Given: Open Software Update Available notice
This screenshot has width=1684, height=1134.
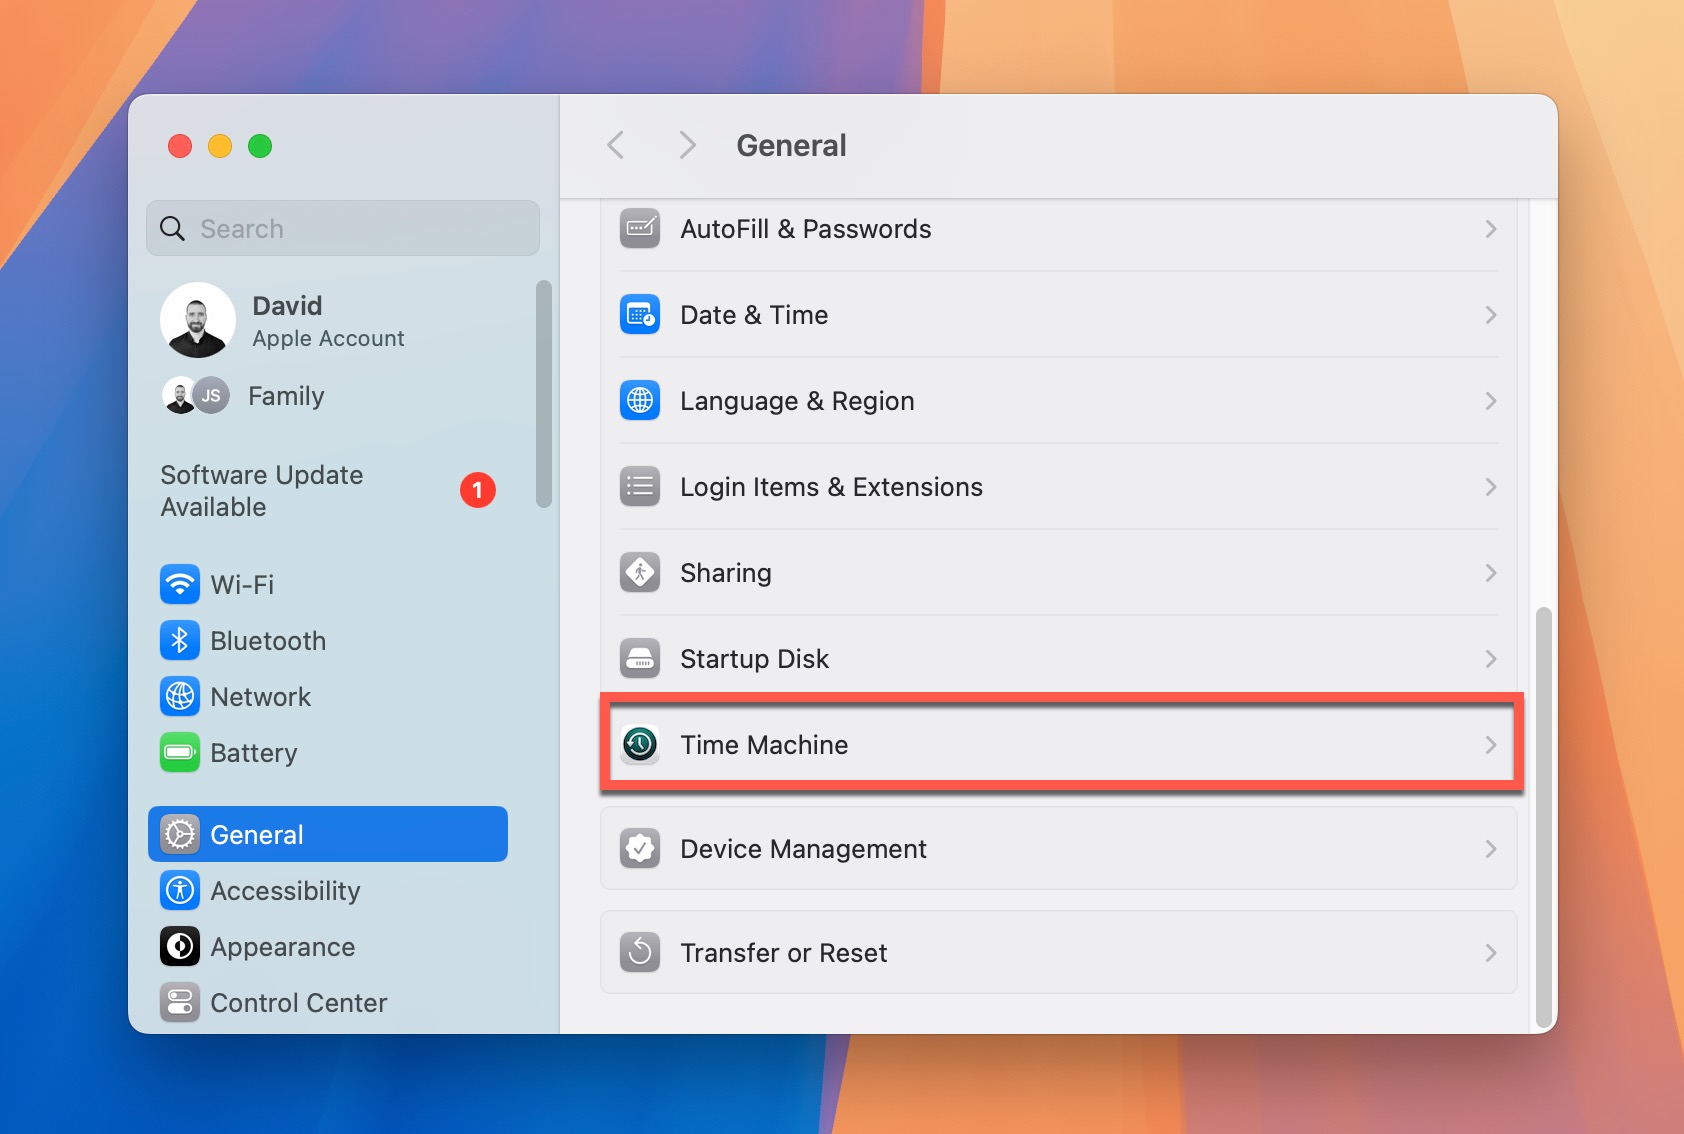Looking at the screenshot, I should click(328, 491).
